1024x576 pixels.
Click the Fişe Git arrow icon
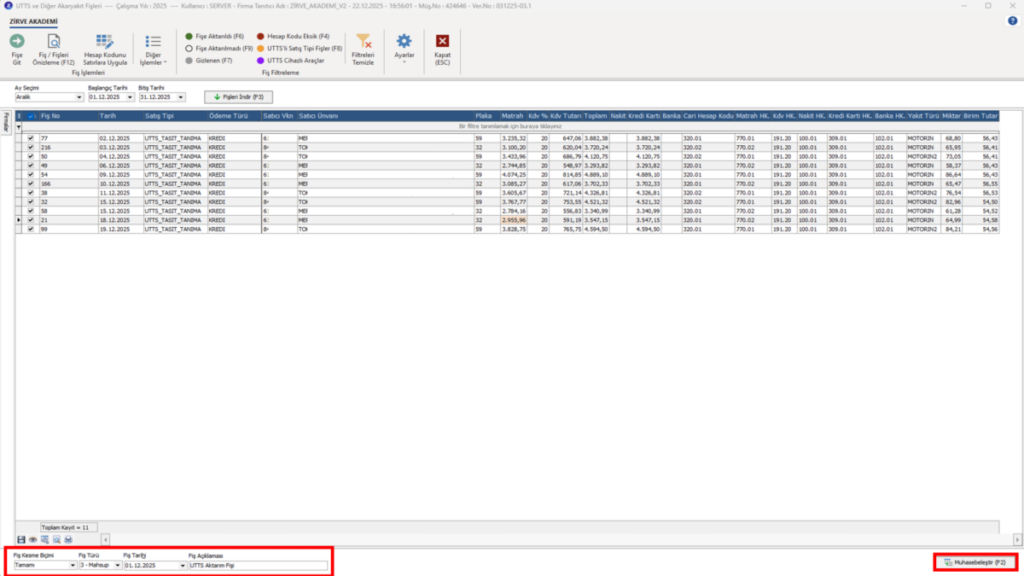coord(17,42)
